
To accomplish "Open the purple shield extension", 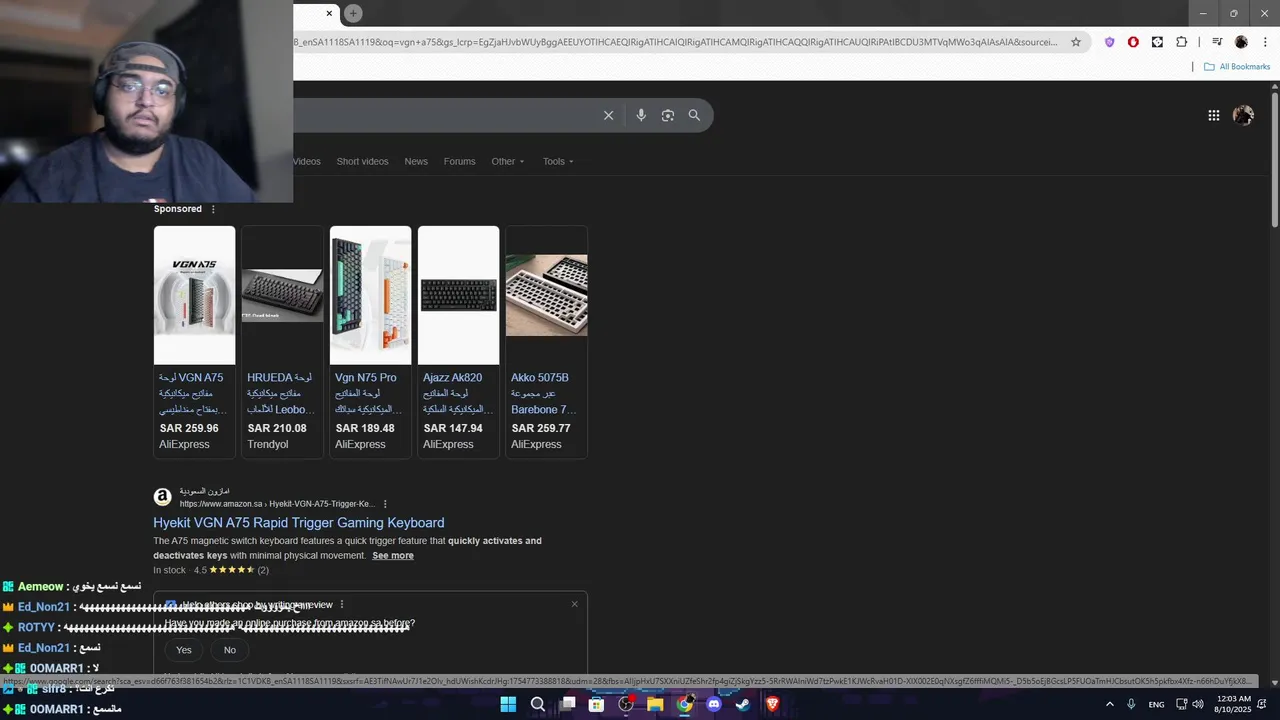I will [1109, 42].
